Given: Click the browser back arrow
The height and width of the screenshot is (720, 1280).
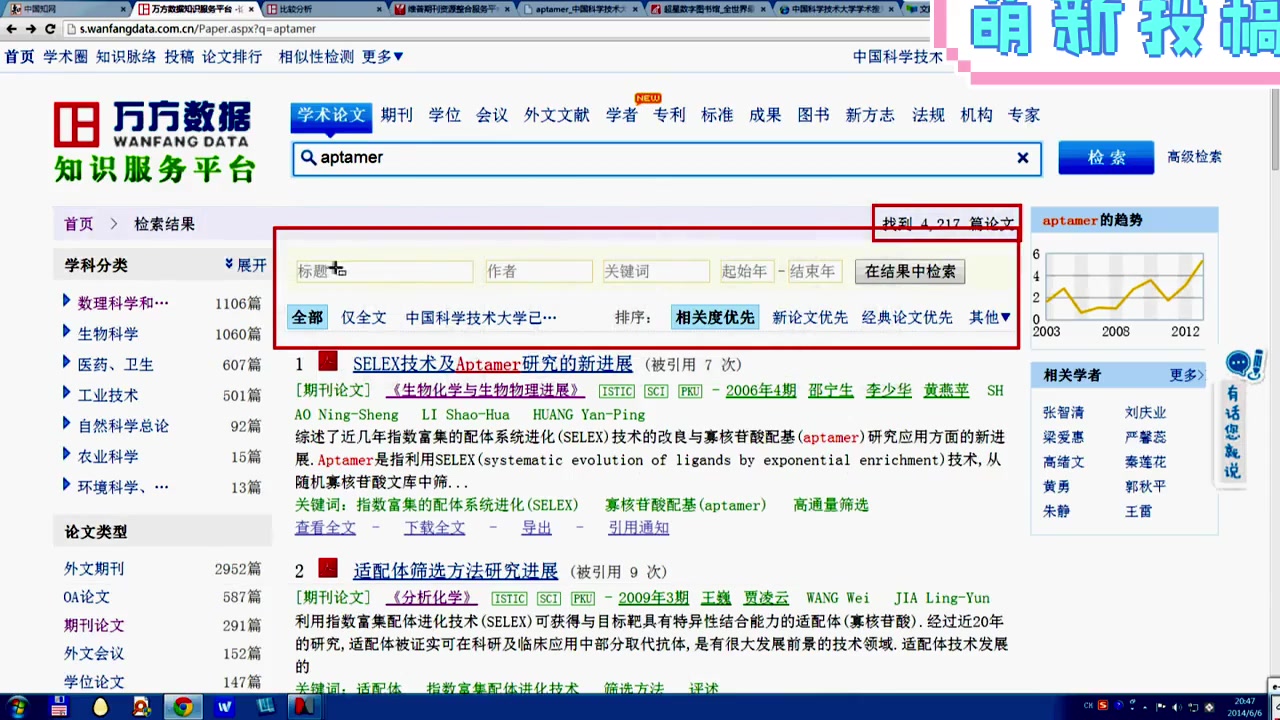Looking at the screenshot, I should coord(11,29).
